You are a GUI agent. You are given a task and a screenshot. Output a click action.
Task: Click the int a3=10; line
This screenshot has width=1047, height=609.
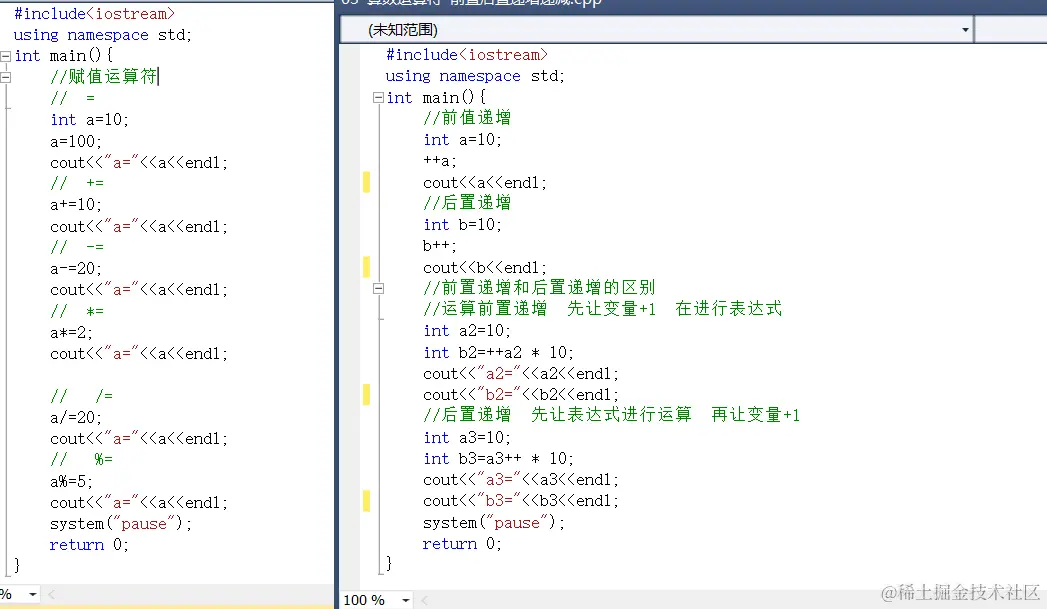tap(467, 437)
